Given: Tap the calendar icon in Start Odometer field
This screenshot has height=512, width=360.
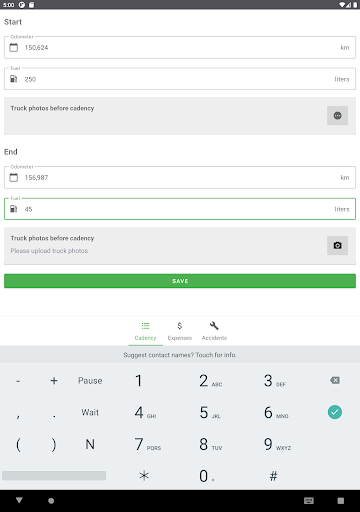Looking at the screenshot, I should point(14,47).
